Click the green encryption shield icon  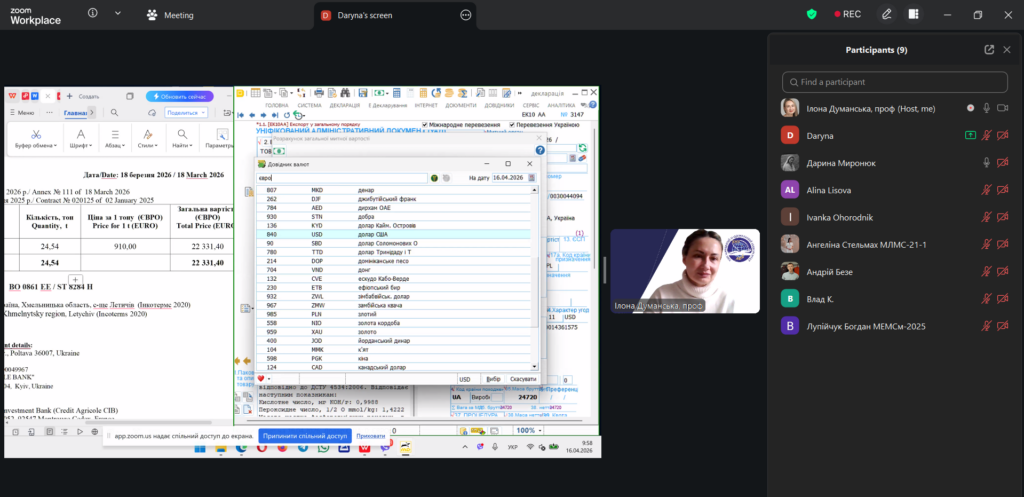coord(811,14)
